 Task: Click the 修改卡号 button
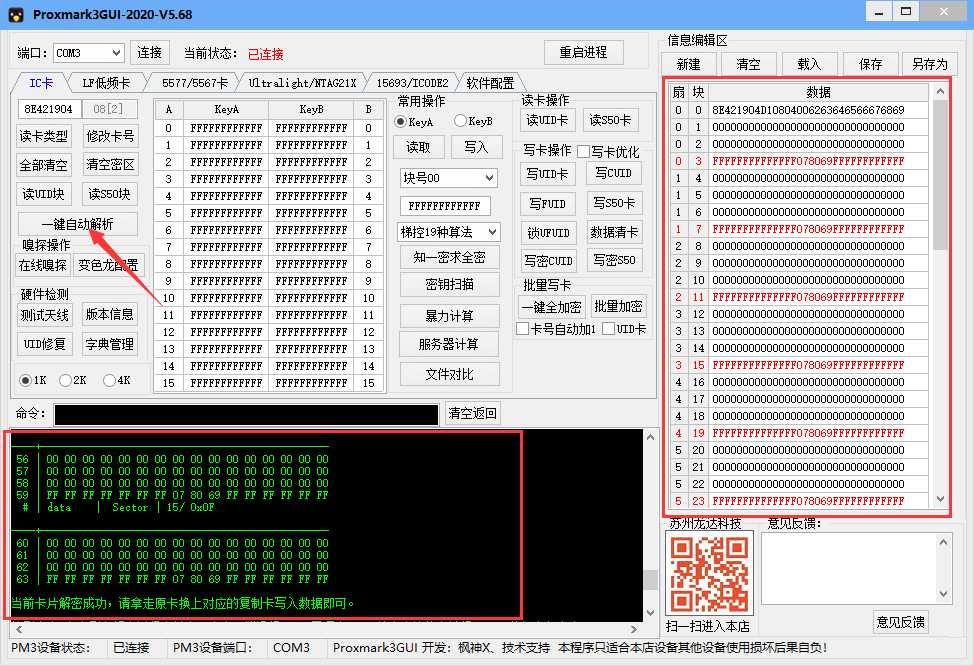coord(110,136)
